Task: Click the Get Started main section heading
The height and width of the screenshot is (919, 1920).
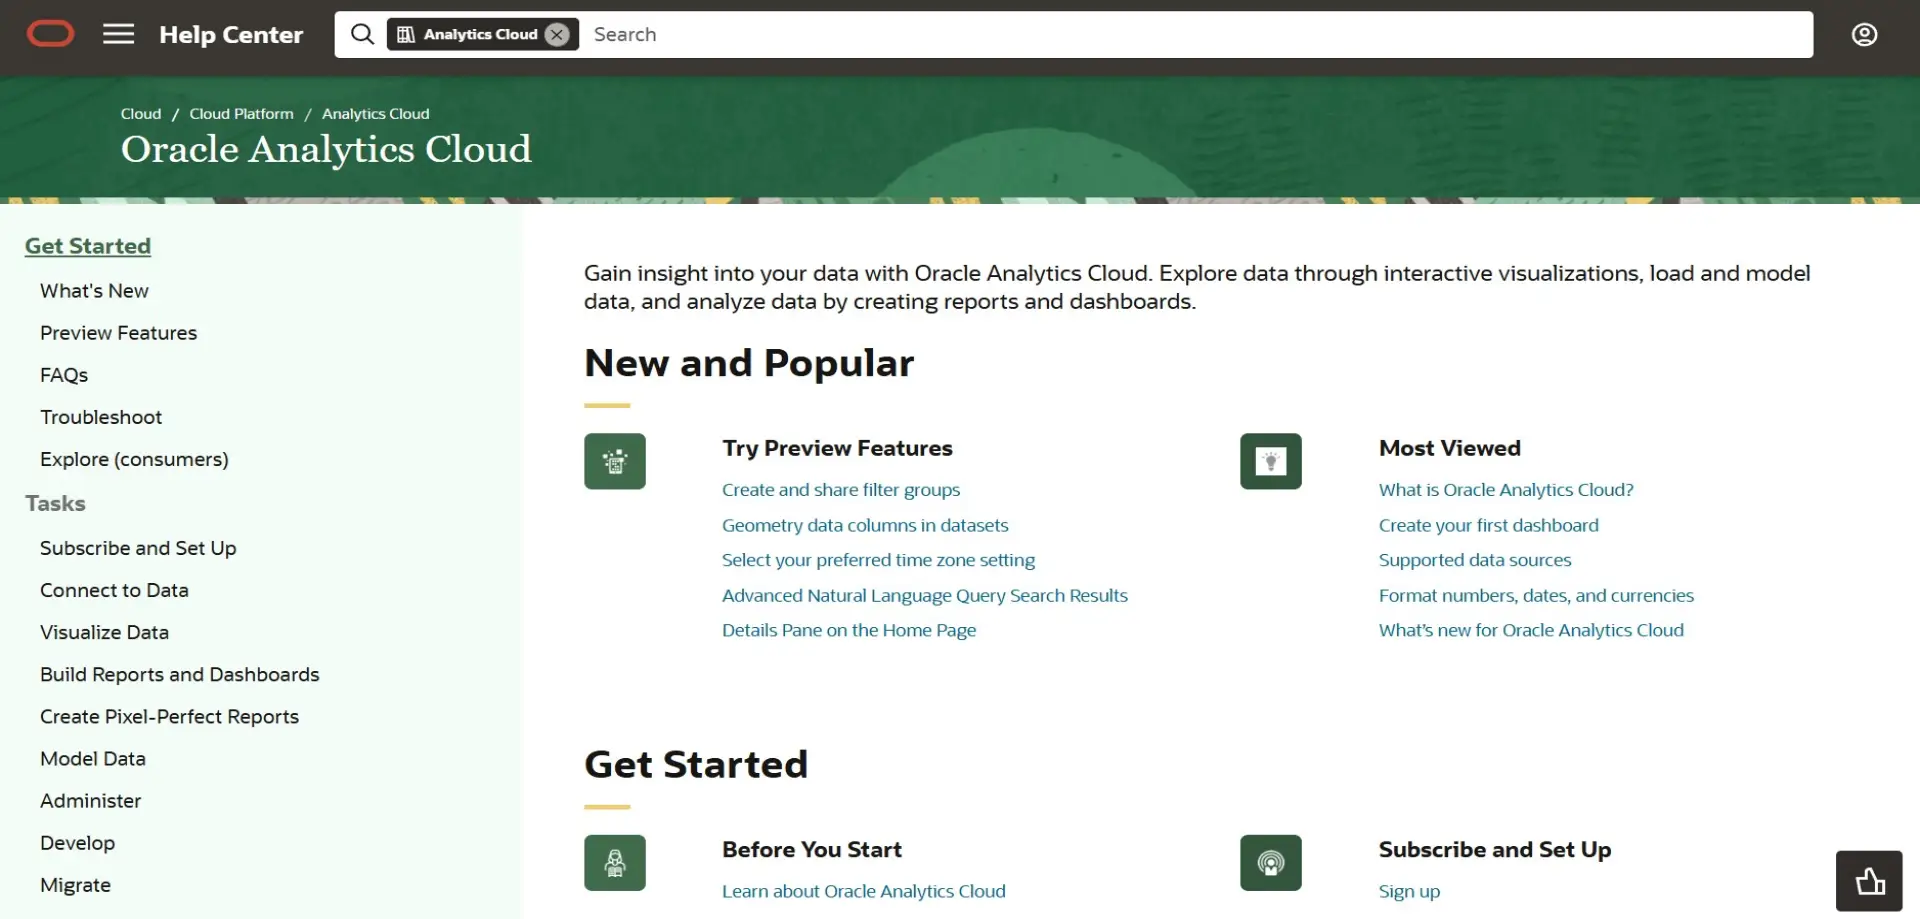Action: point(696,764)
